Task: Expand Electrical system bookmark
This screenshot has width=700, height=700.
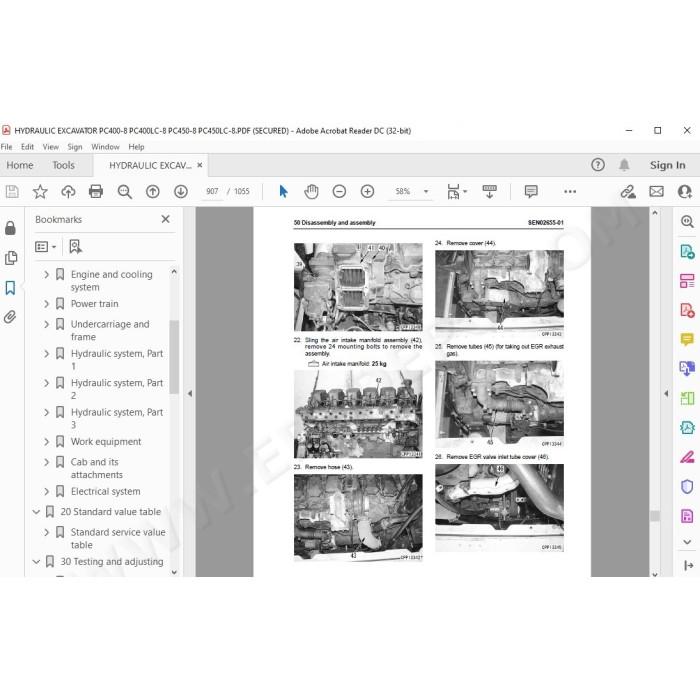Action: (x=46, y=492)
